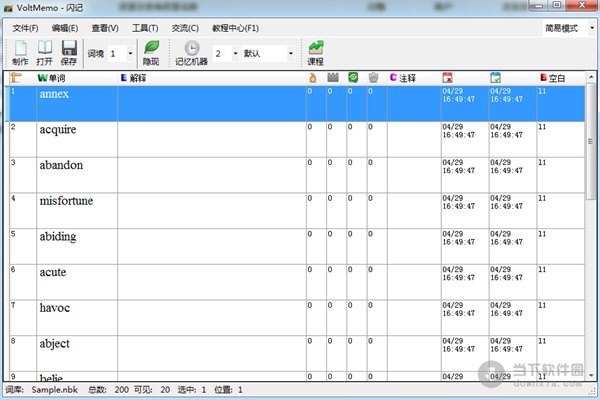
Task: Sort by the E 解释 column header
Action: 134,78
